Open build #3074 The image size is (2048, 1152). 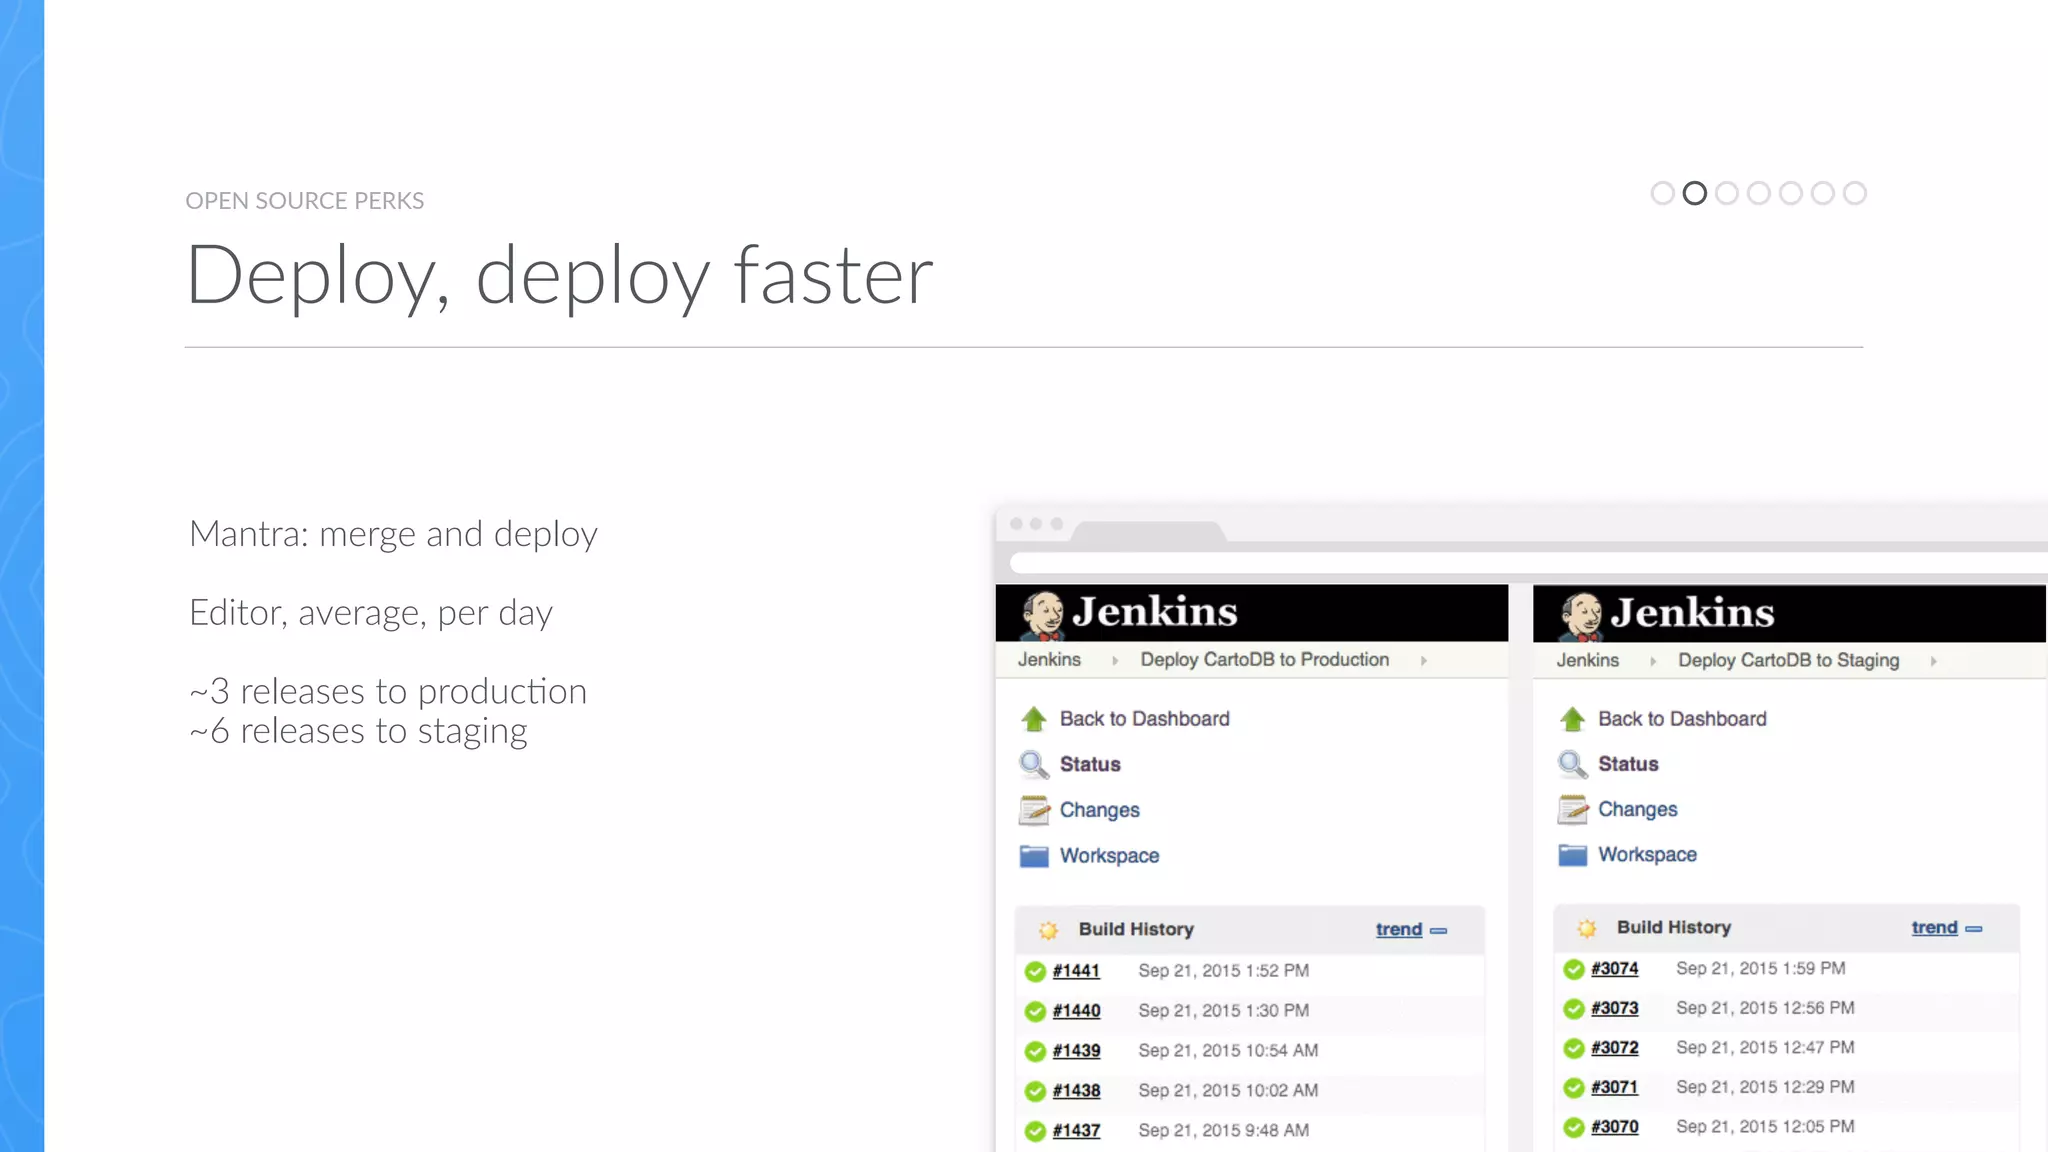[1615, 969]
